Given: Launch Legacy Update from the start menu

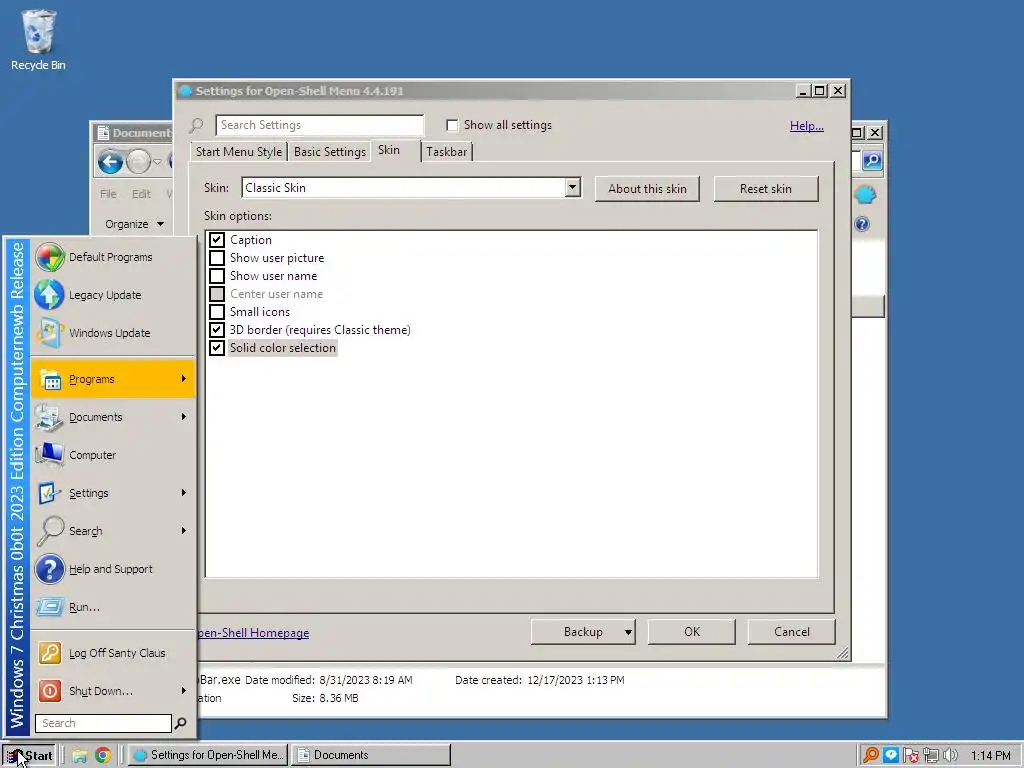Looking at the screenshot, I should point(113,295).
